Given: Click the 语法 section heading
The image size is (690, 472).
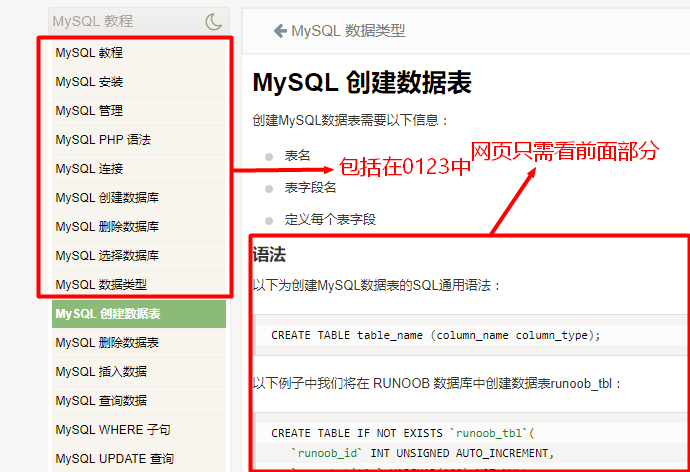Looking at the screenshot, I should click(269, 255).
